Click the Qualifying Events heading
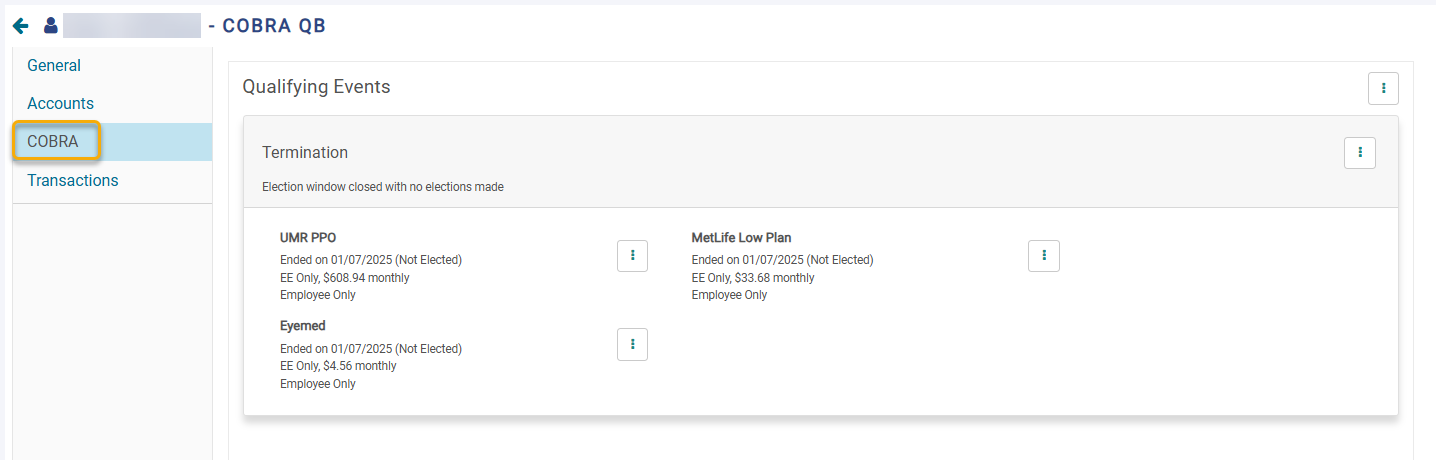This screenshot has height=460, width=1436. tap(316, 87)
